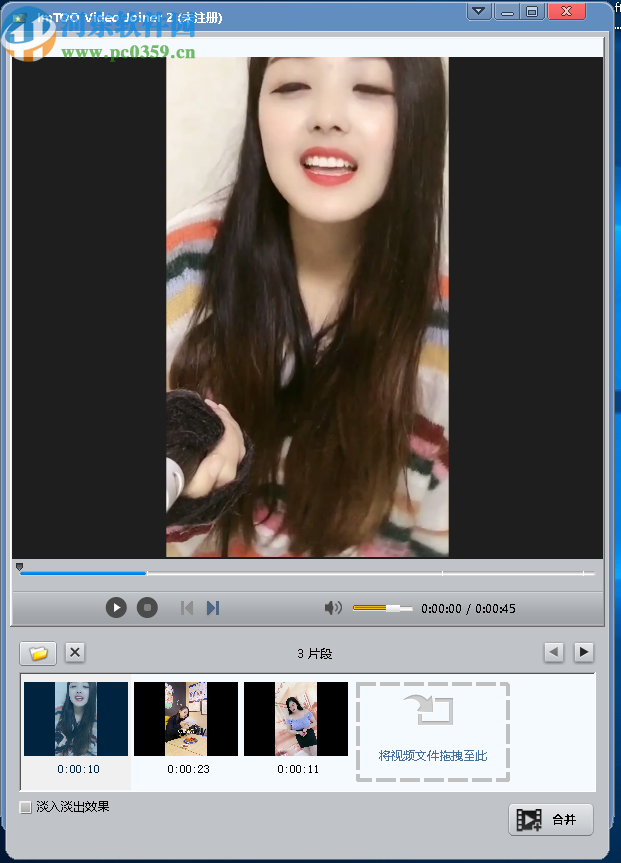This screenshot has height=863, width=621.
Task: Select the 0:00:11 clip thumbnail
Action: 296,719
